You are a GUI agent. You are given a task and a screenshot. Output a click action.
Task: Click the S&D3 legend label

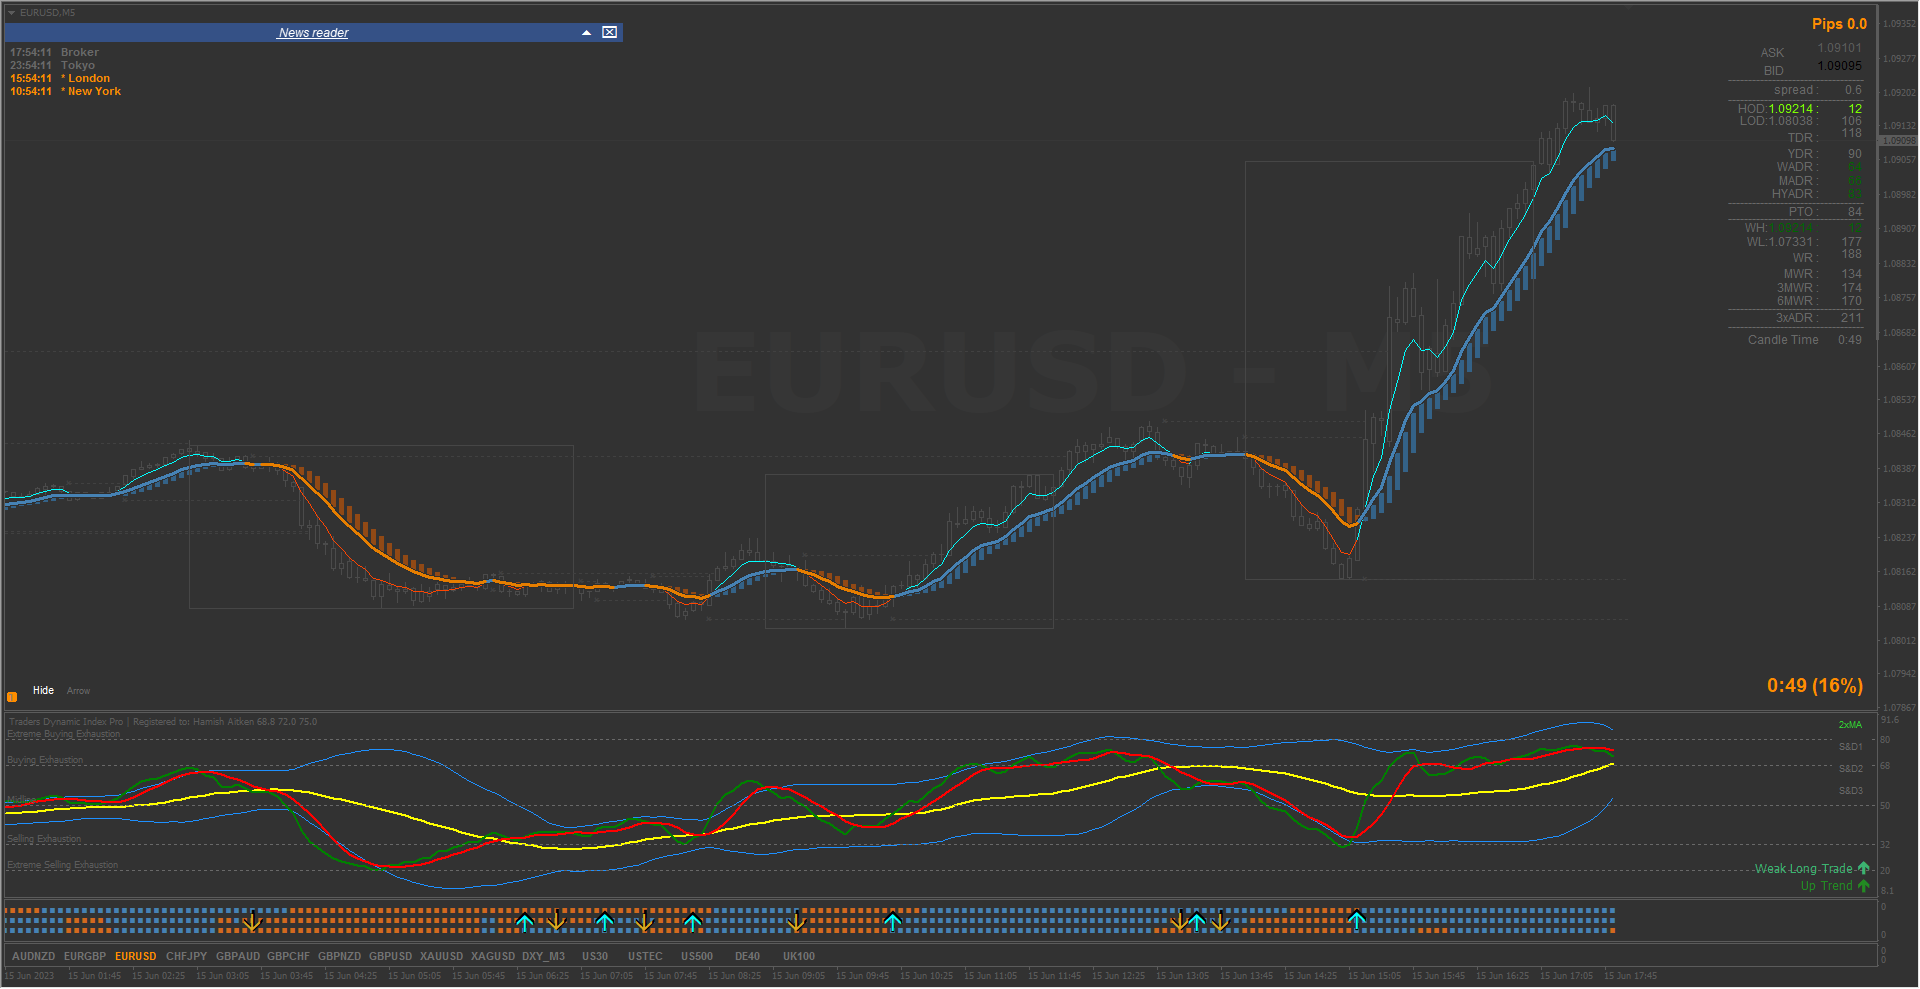(1850, 791)
